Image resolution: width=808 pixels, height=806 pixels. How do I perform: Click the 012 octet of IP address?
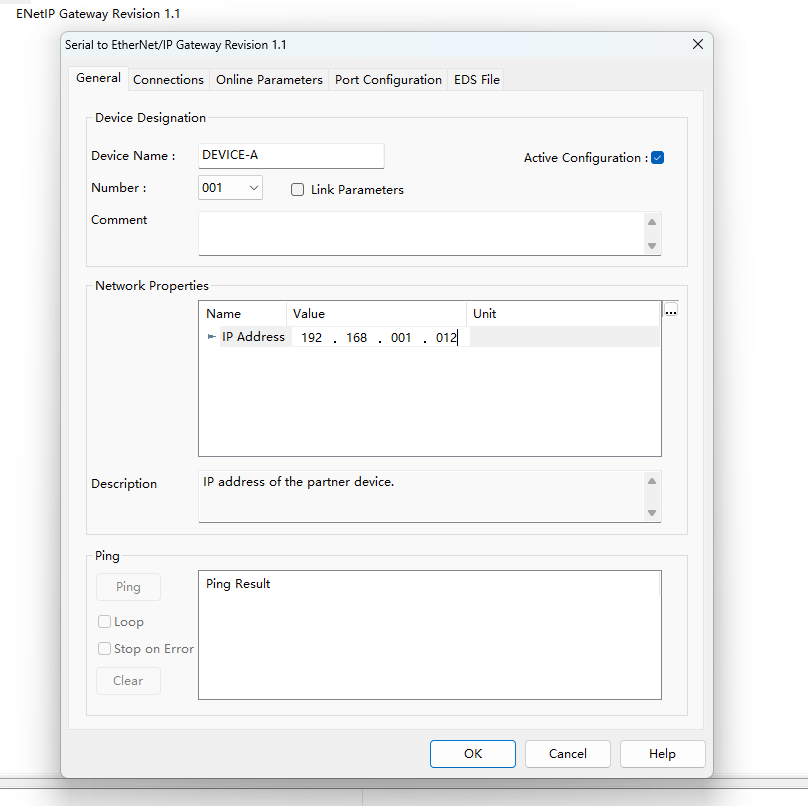point(446,338)
